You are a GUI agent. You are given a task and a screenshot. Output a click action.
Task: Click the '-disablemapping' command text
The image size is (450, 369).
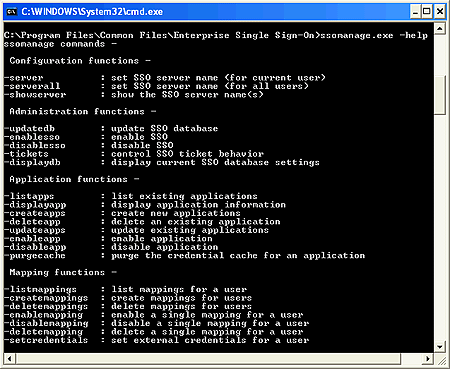click(46, 323)
